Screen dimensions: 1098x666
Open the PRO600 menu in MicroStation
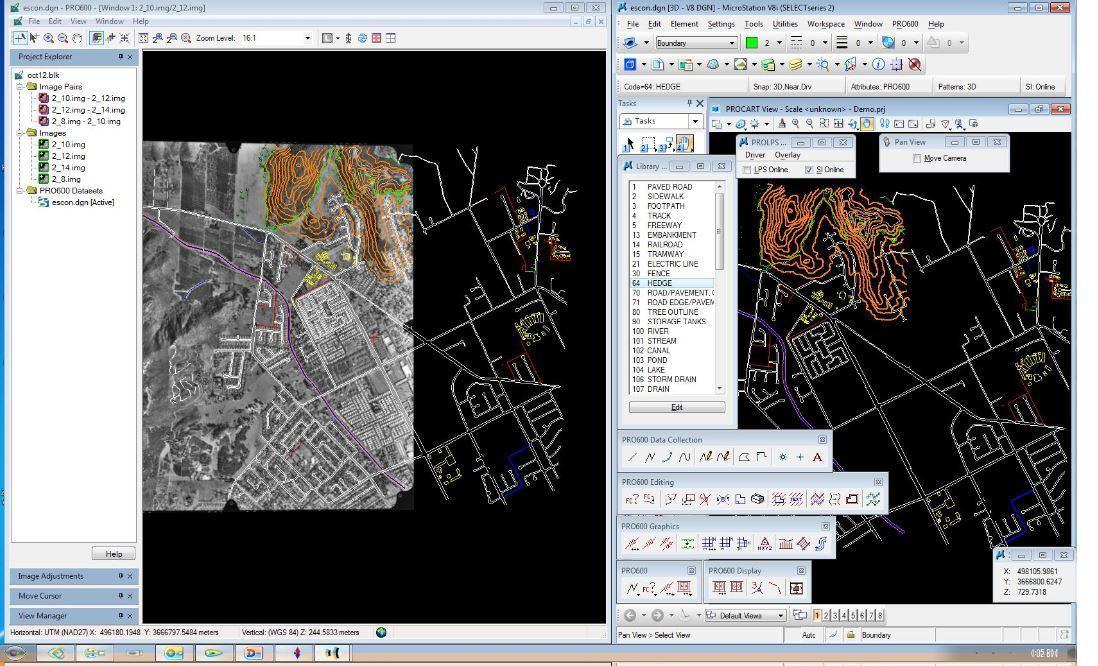click(x=904, y=24)
